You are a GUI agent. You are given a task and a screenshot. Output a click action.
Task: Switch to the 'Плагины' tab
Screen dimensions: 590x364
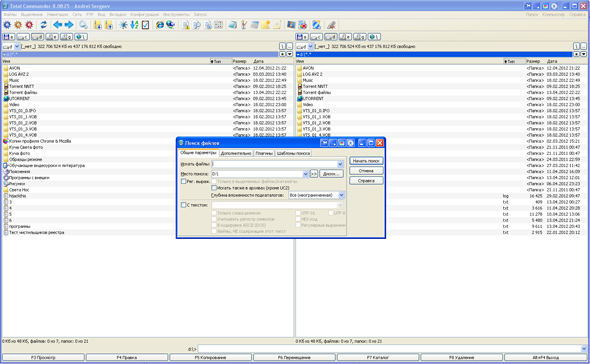pos(264,153)
